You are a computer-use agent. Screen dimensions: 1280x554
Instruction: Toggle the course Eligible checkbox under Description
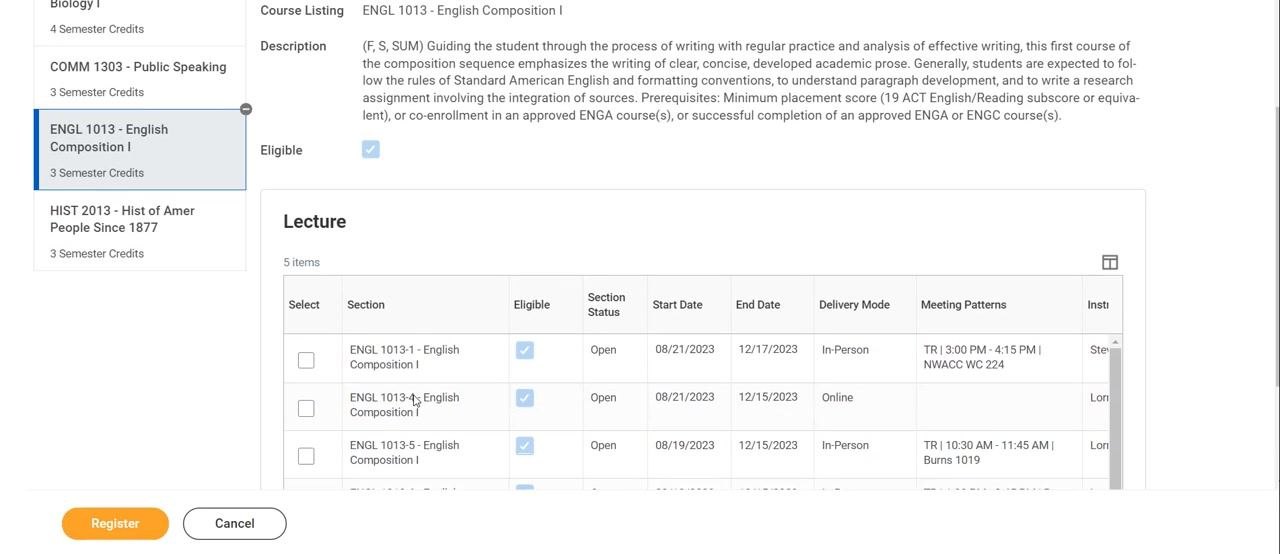coord(371,149)
